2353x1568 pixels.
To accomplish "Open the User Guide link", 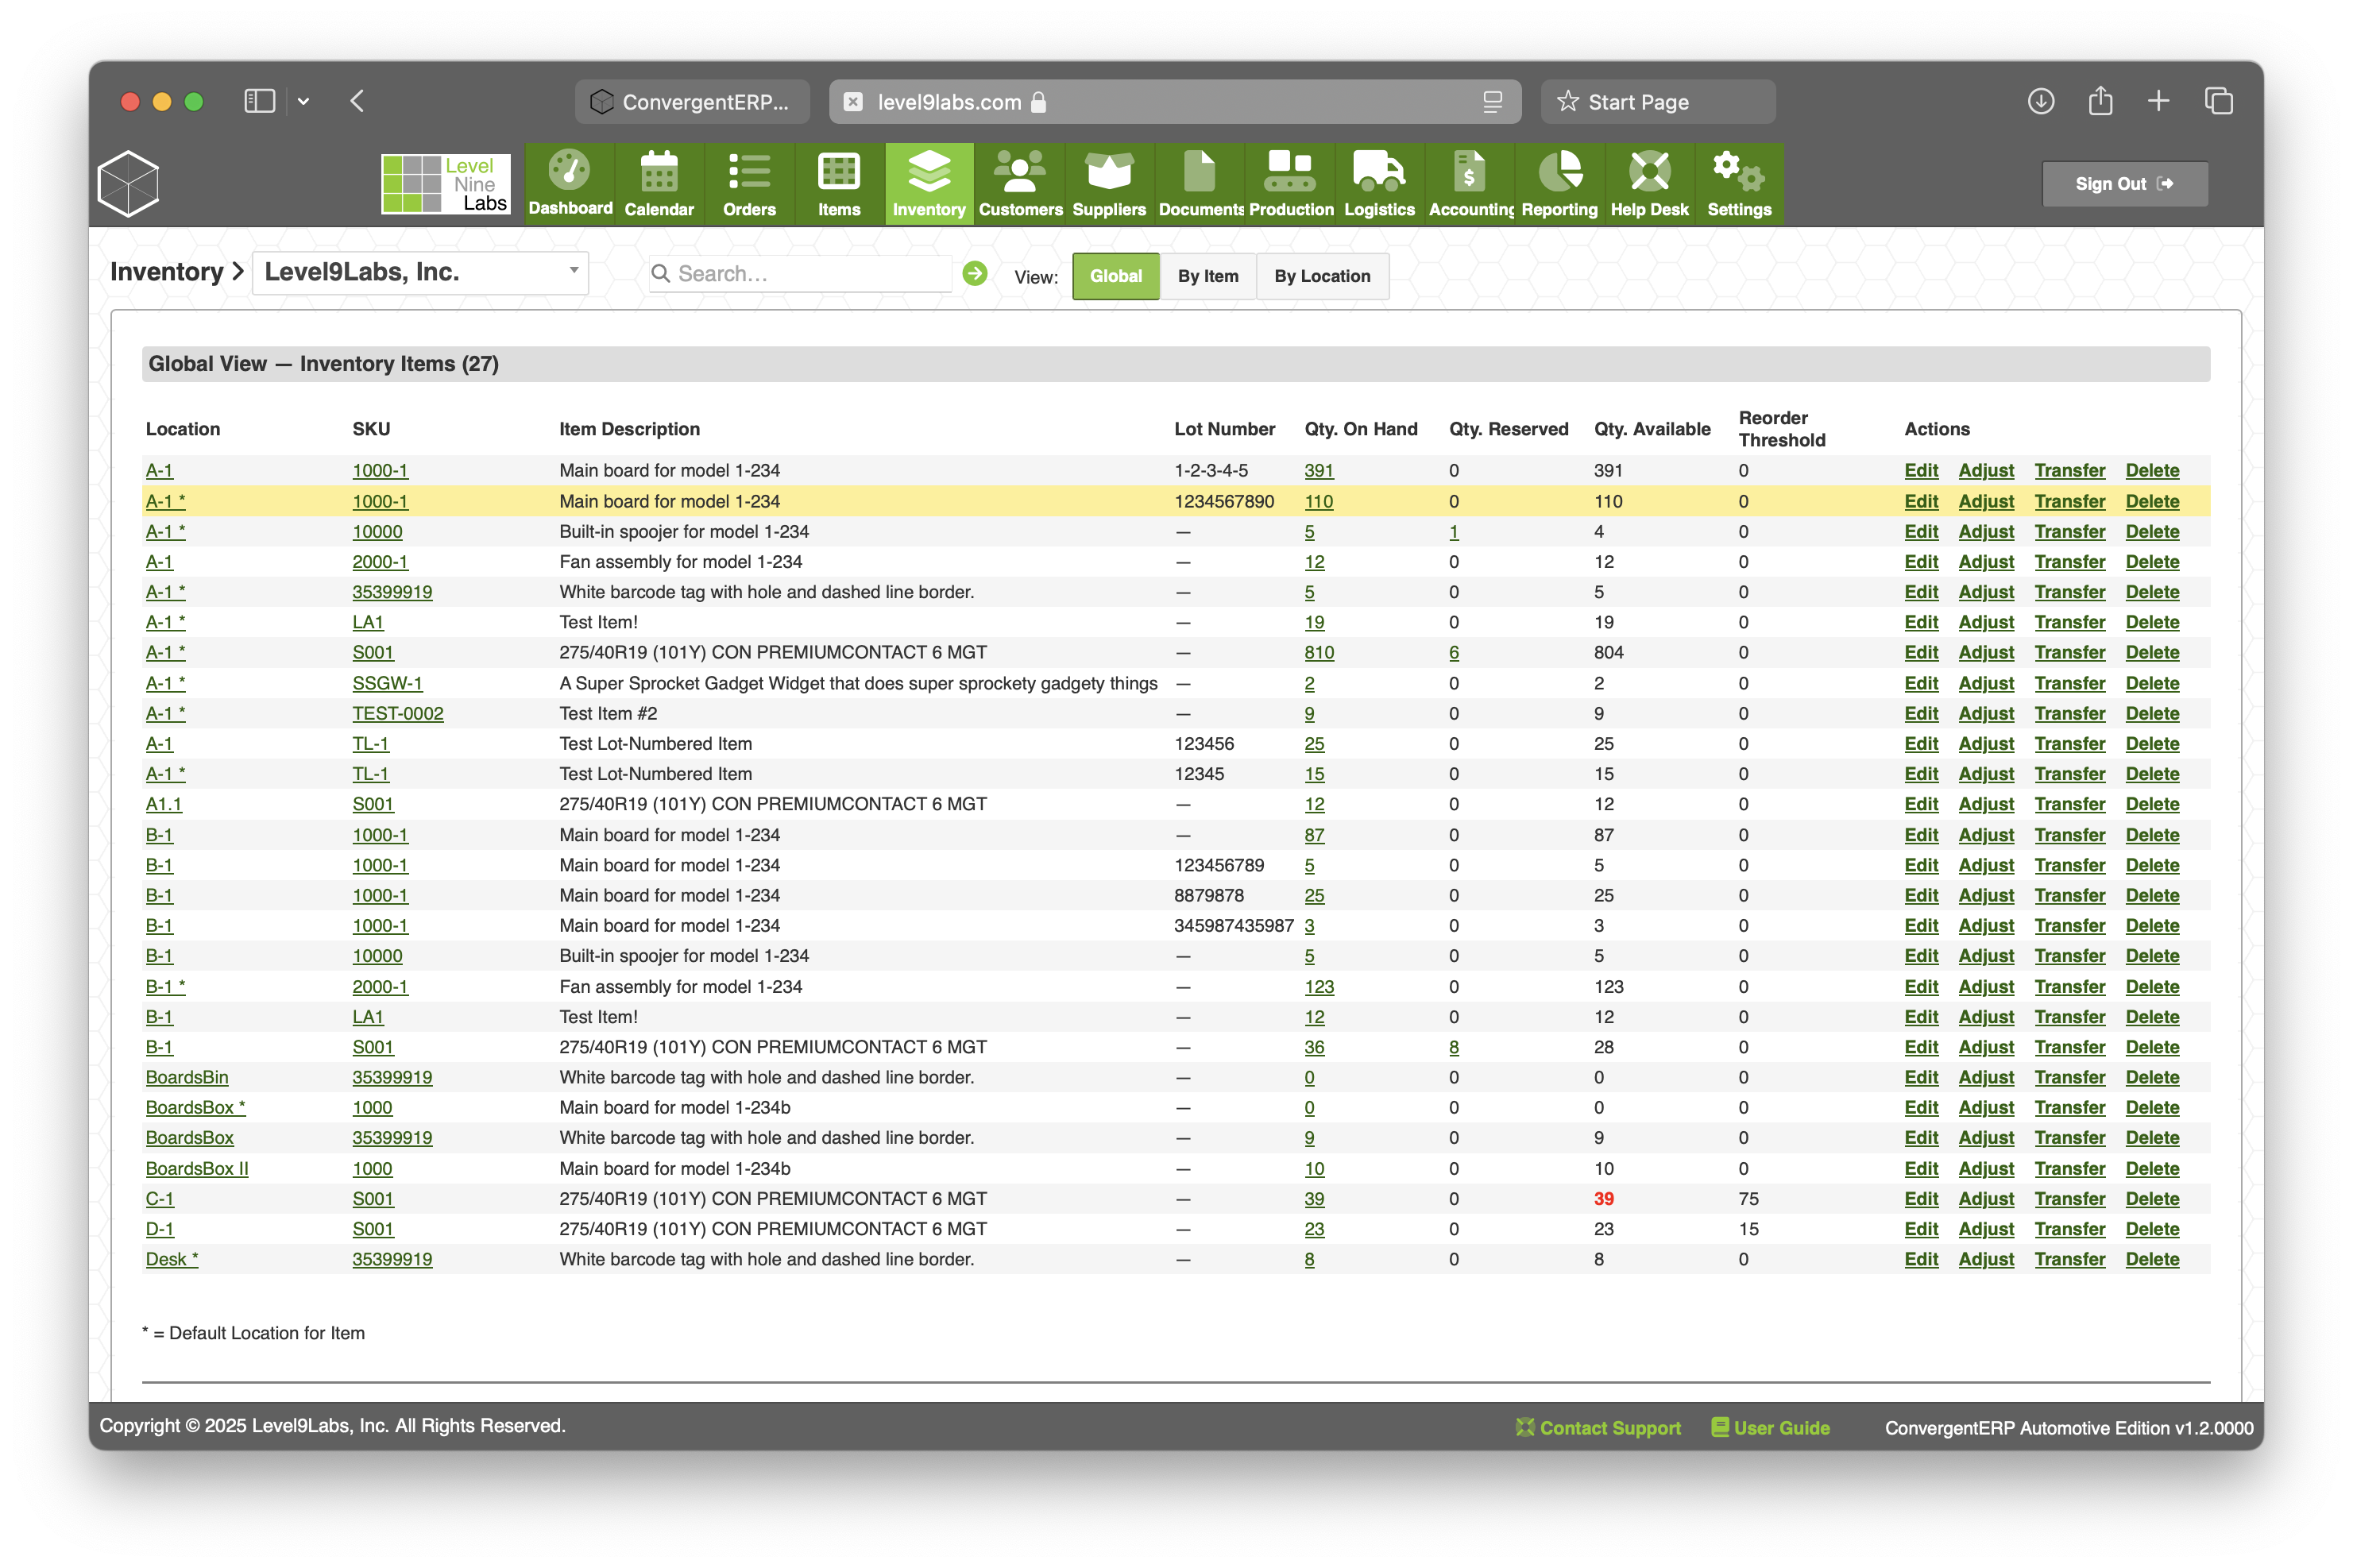I will tap(1770, 1428).
